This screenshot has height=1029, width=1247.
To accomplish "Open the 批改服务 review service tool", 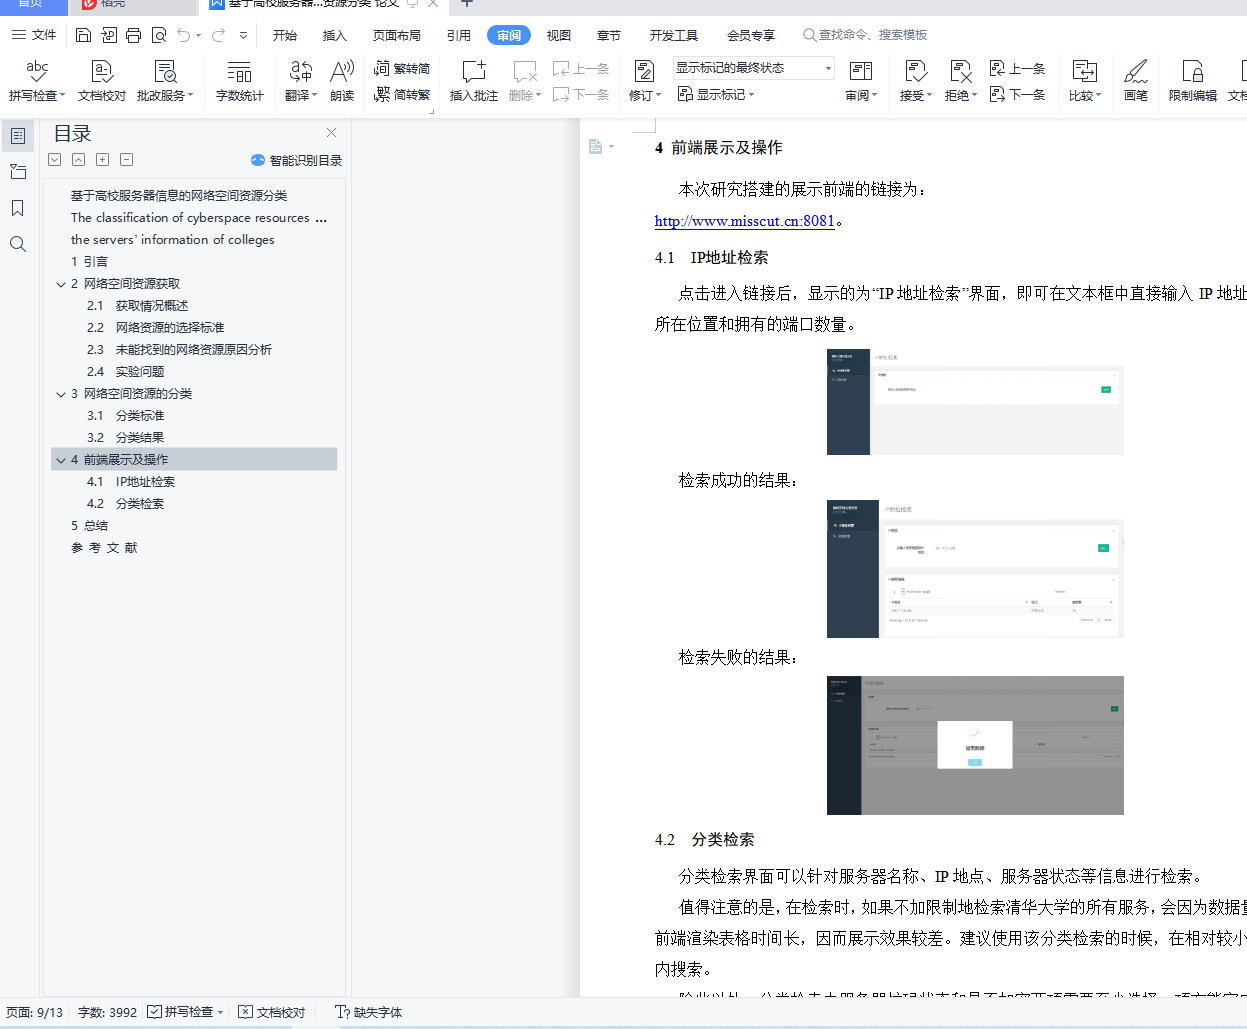I will (165, 81).
